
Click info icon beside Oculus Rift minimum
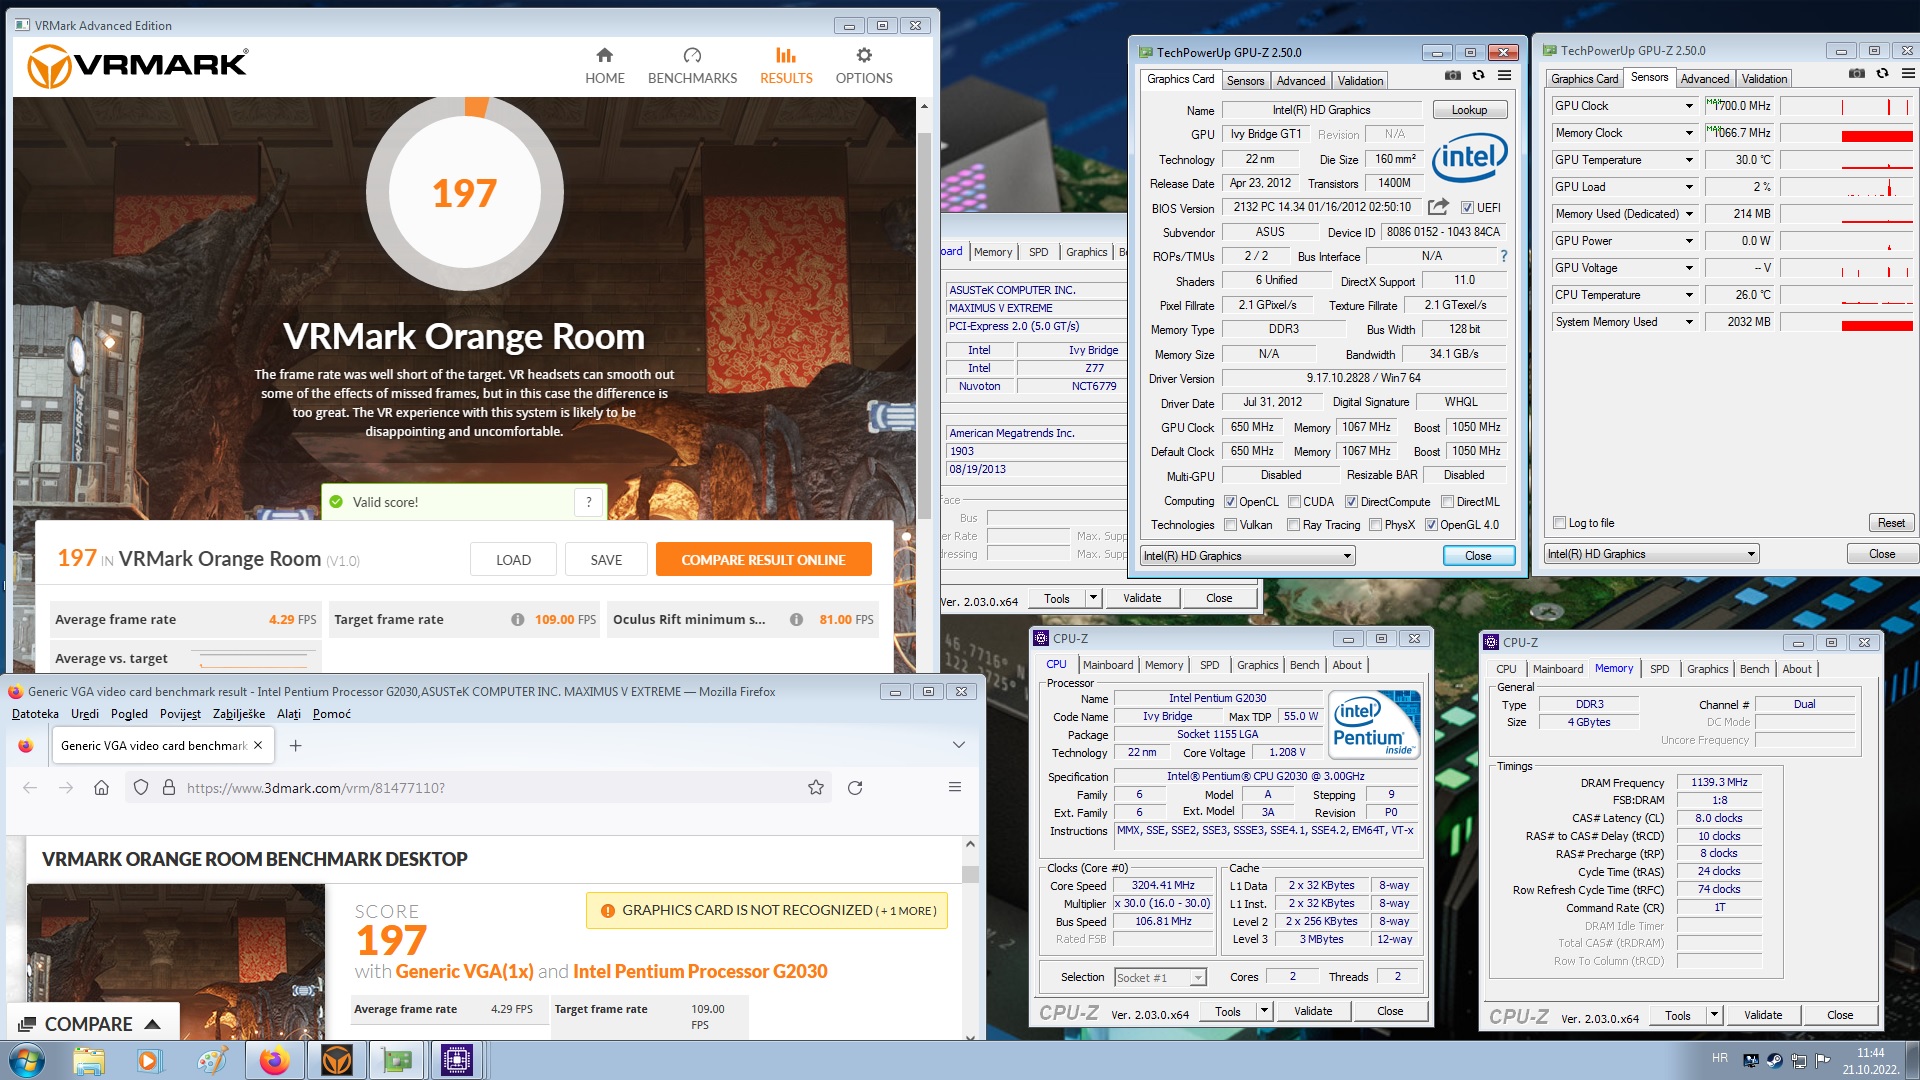tap(796, 620)
